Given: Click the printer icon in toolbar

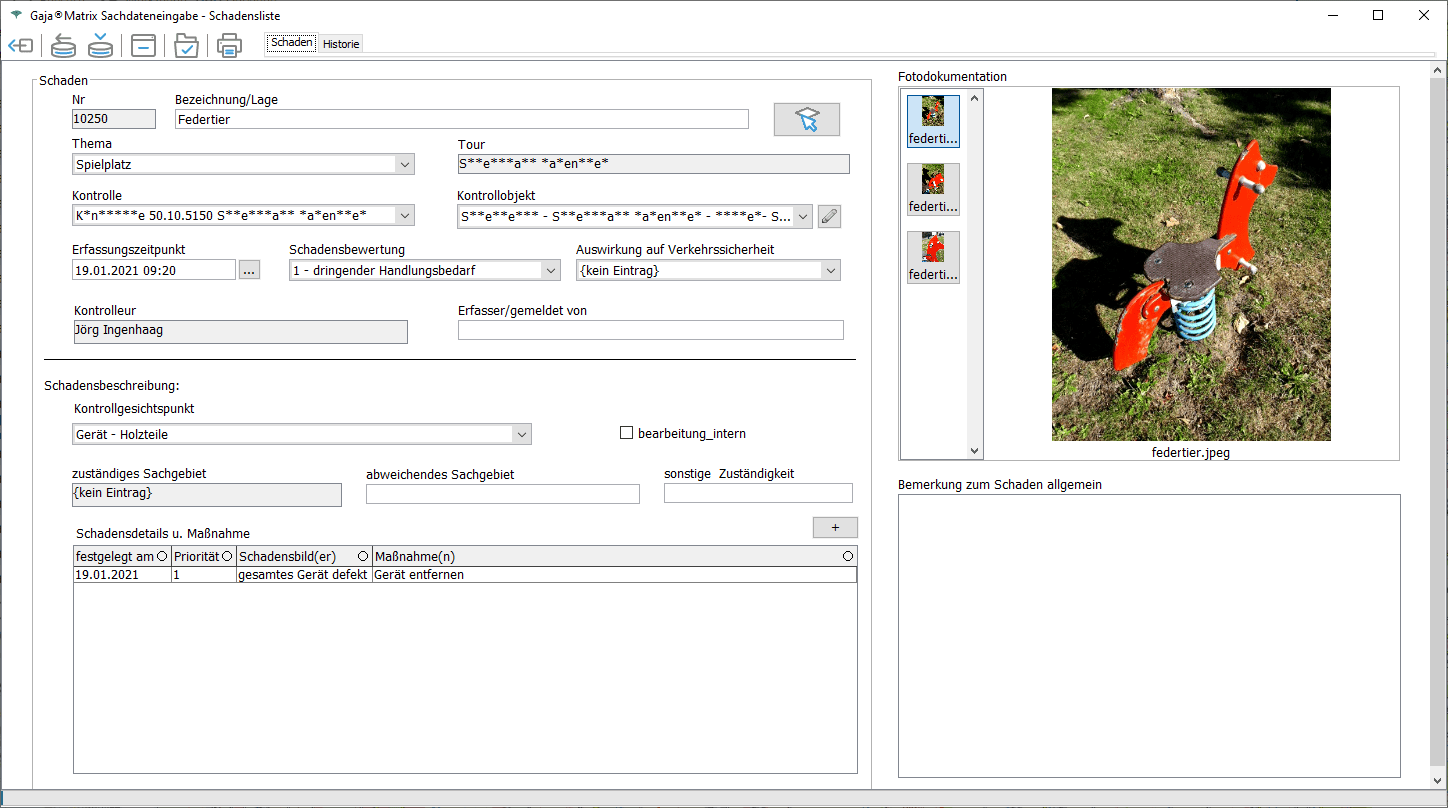Looking at the screenshot, I should [229, 46].
